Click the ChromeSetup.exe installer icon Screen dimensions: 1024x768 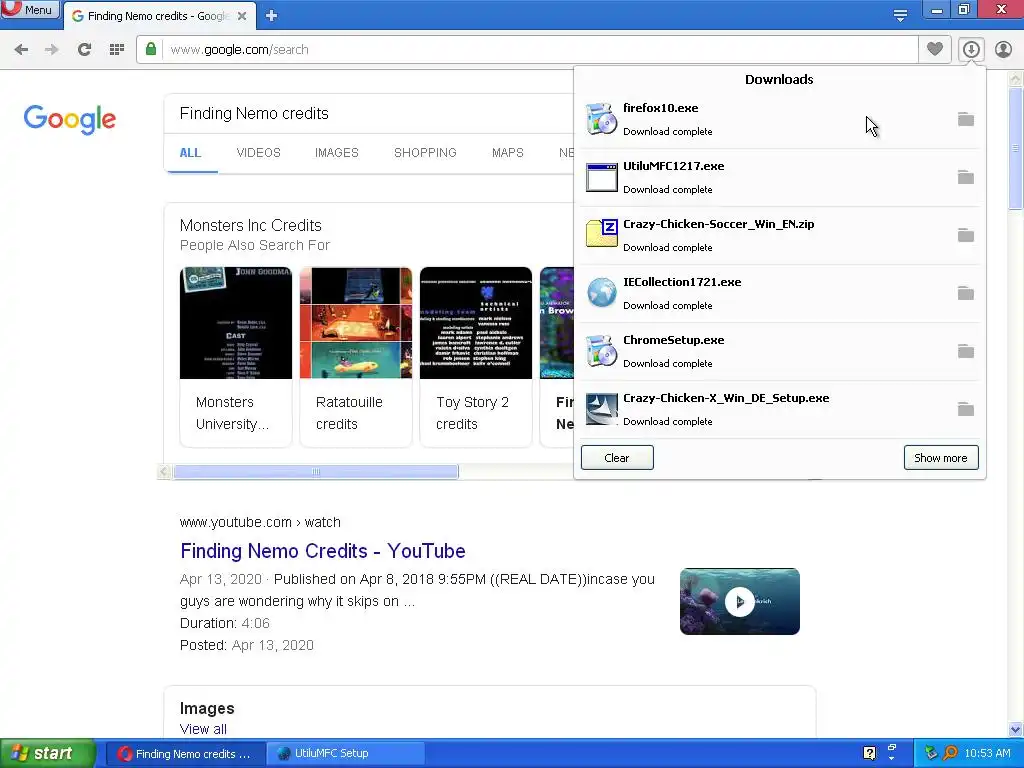click(601, 351)
